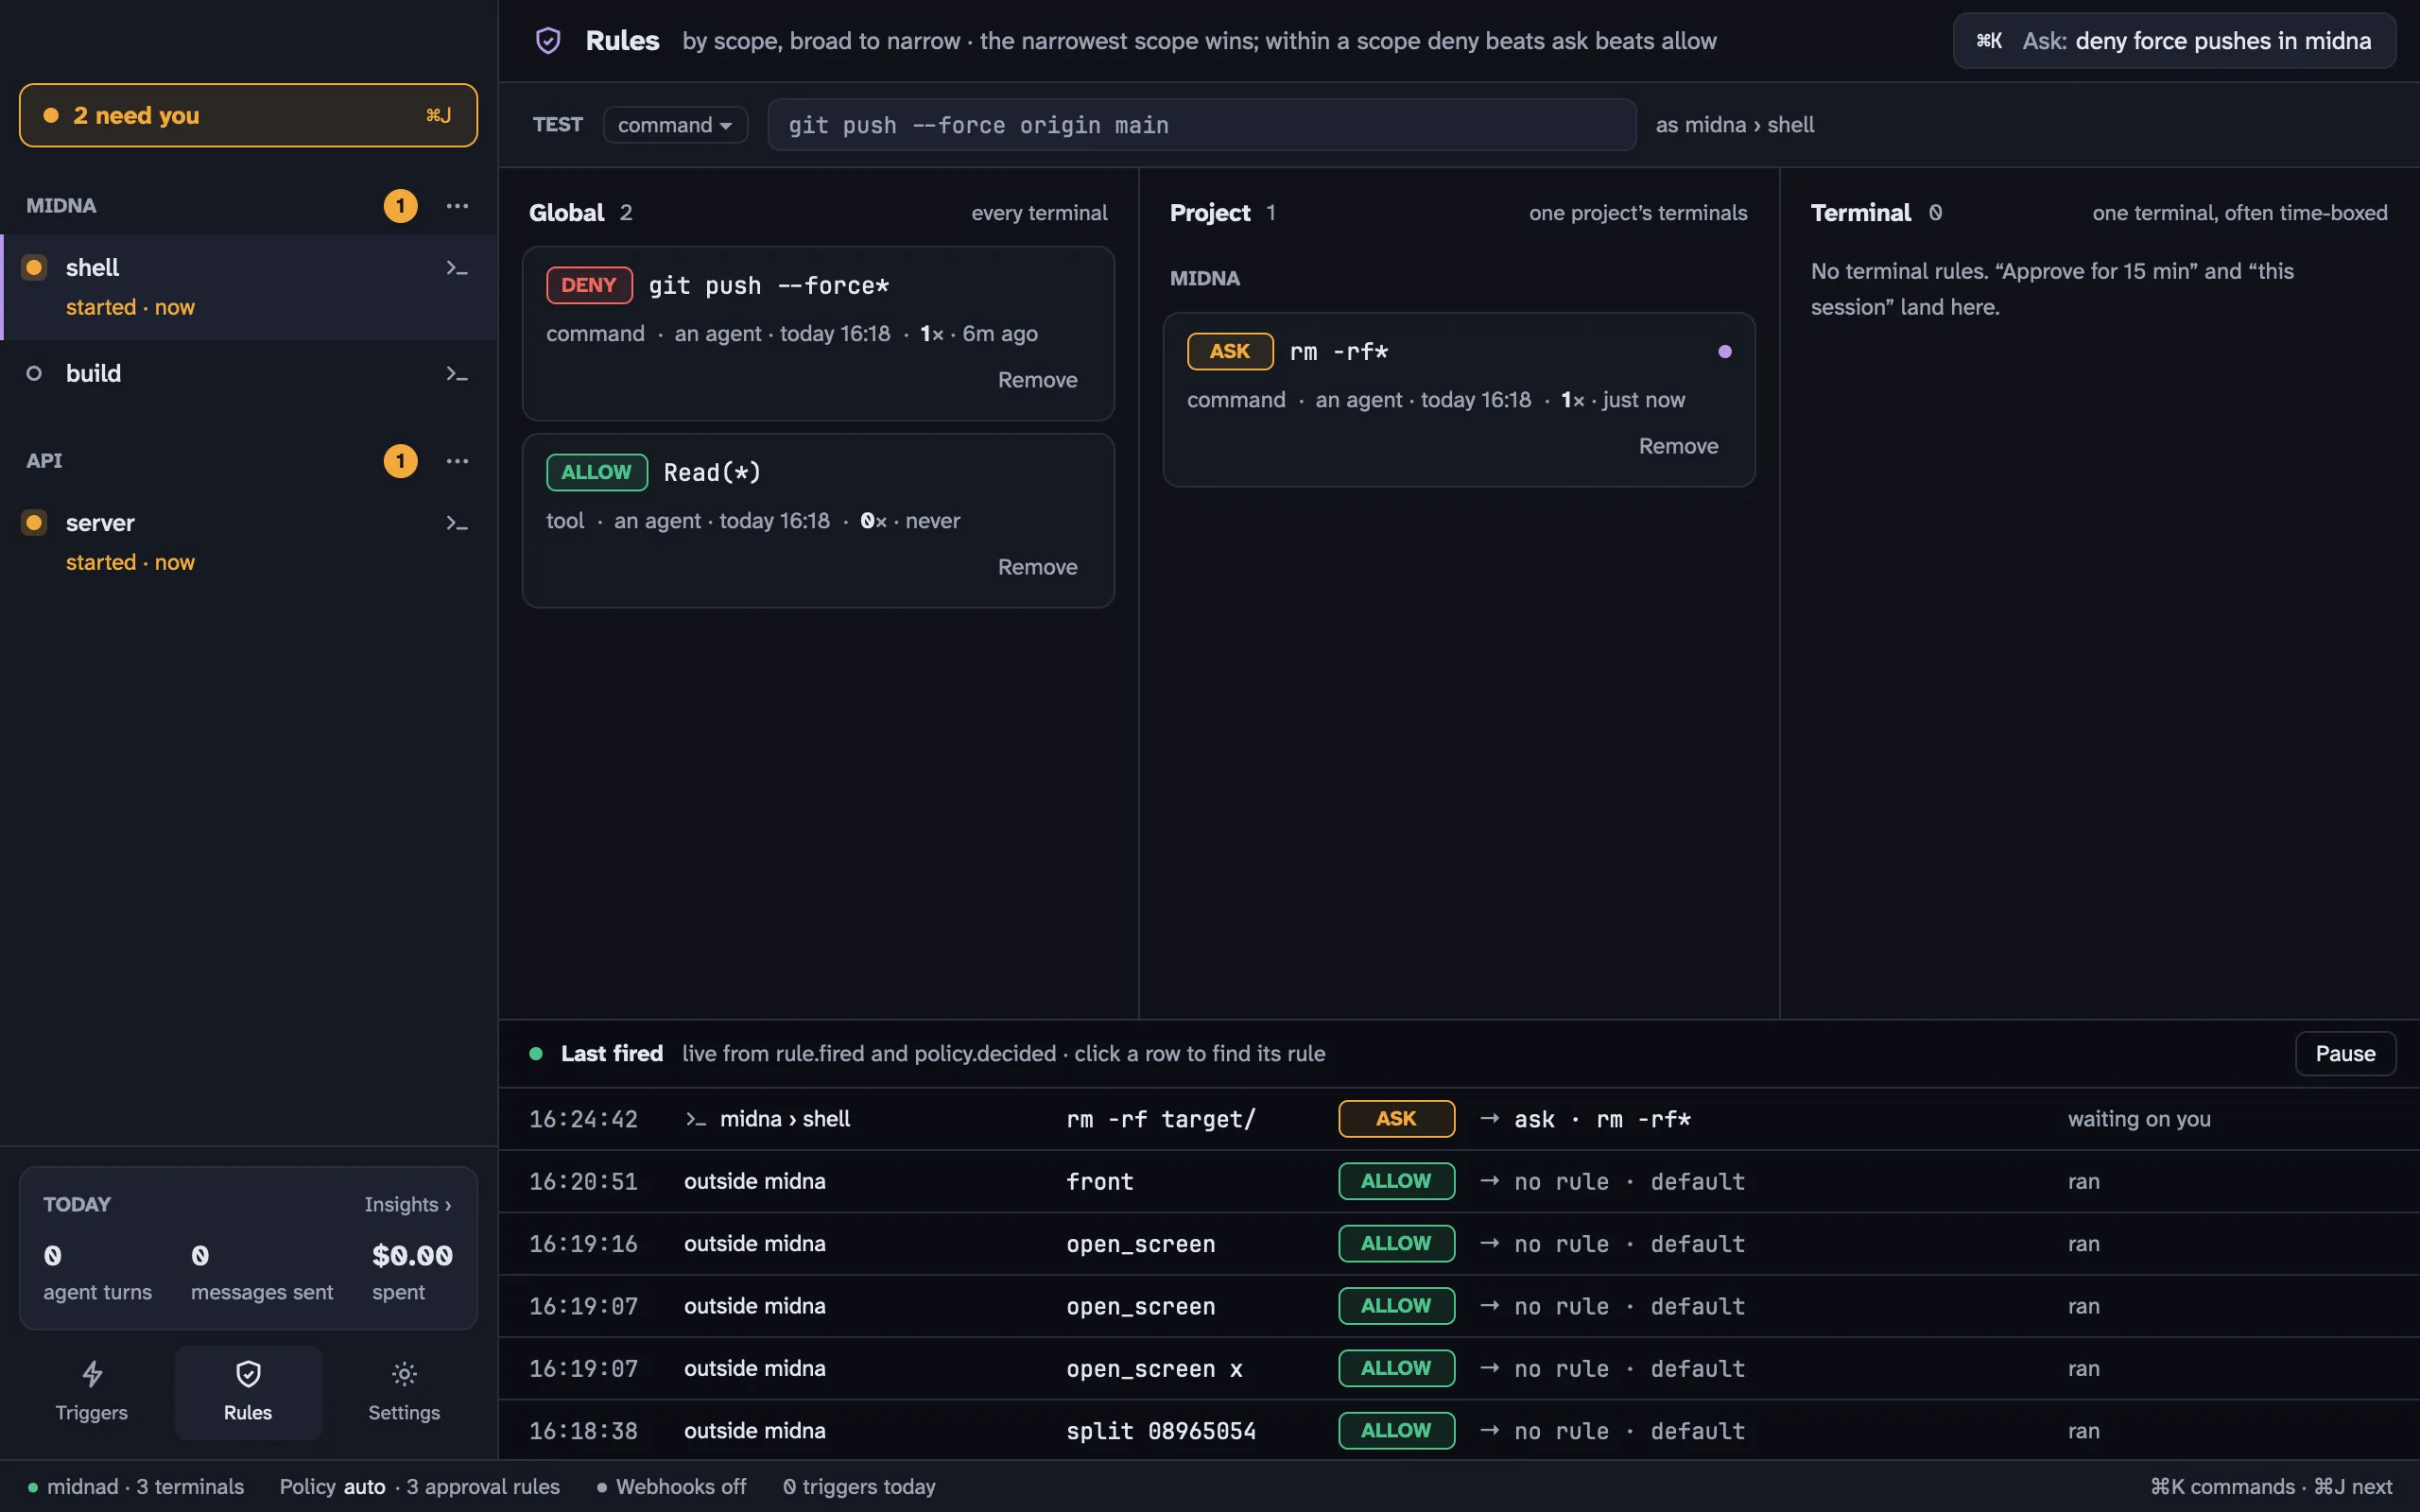
Task: Click the 16:24:42 rm -rf target/ row
Action: (x=1459, y=1119)
